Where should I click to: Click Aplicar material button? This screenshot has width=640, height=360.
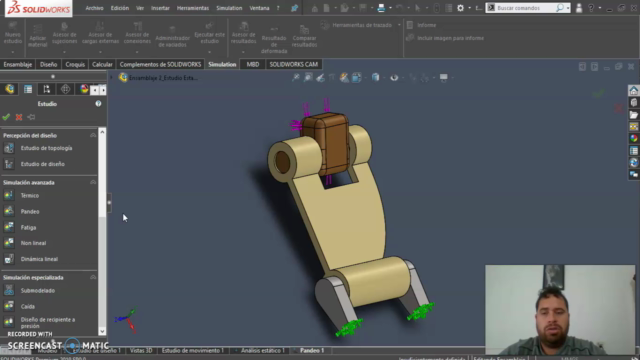point(38,36)
